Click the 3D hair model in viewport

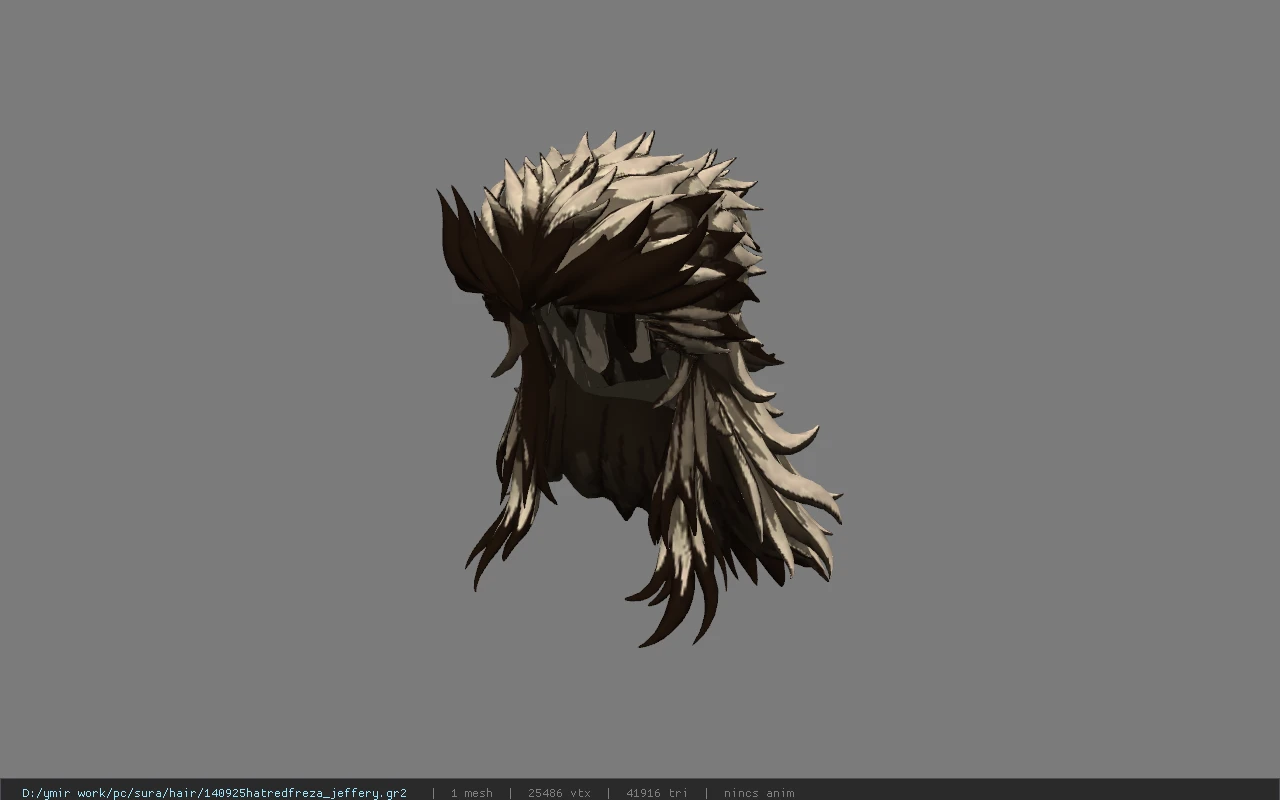click(x=640, y=388)
